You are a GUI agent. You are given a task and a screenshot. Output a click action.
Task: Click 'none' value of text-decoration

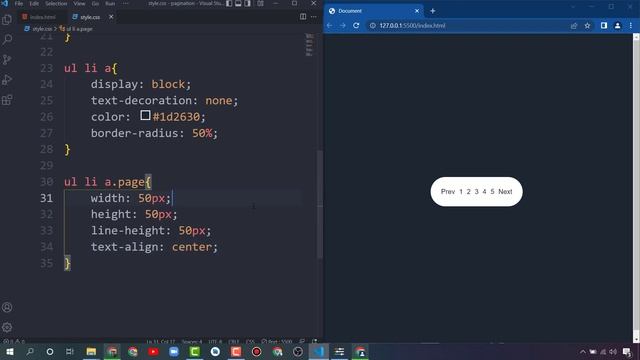coord(219,100)
